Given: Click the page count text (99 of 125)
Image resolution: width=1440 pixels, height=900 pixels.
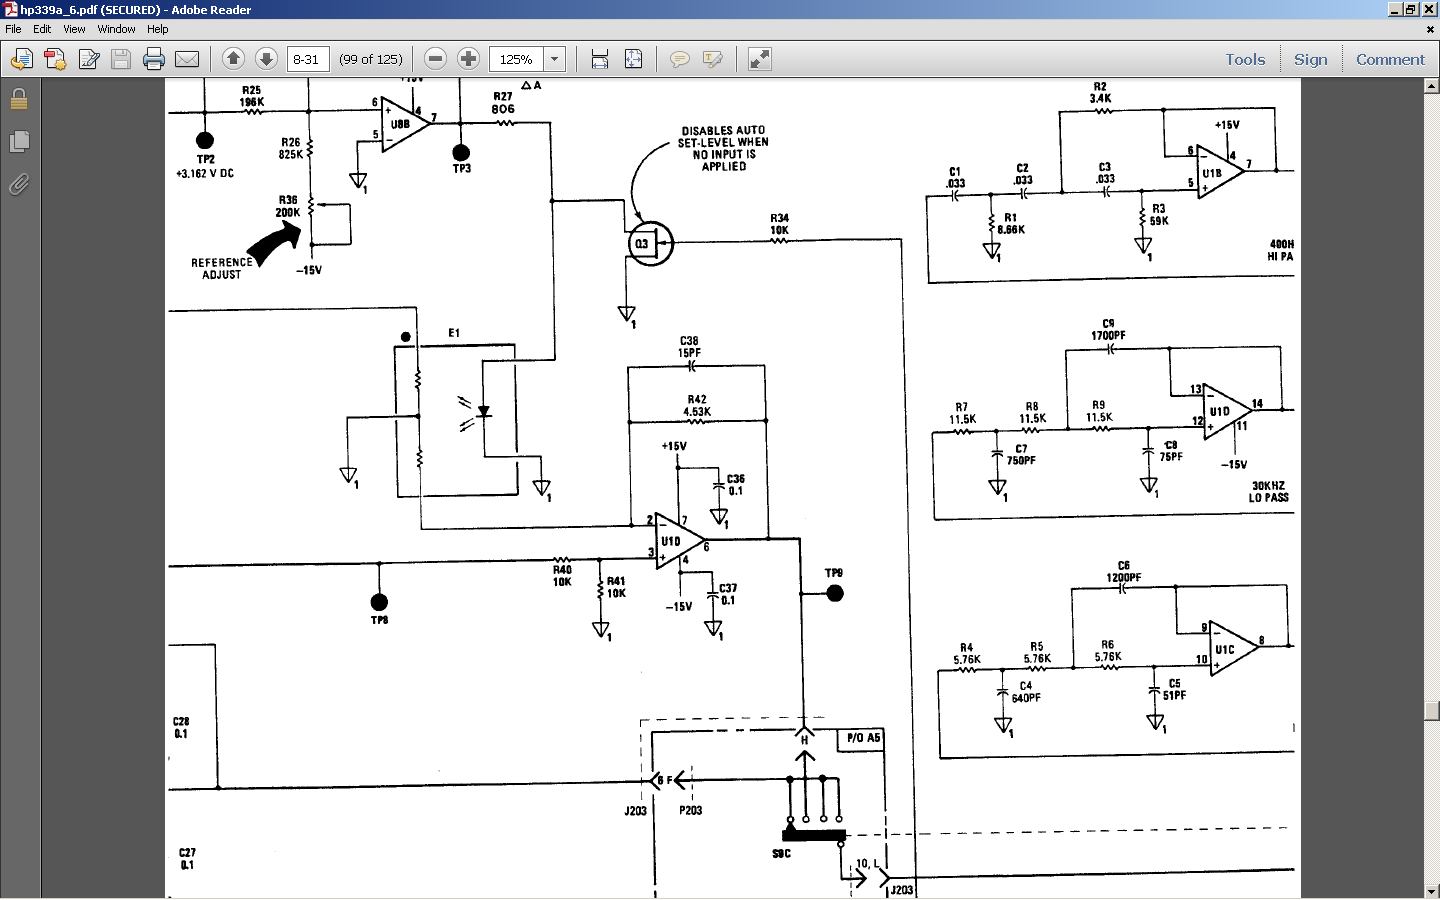Looking at the screenshot, I should pos(371,59).
